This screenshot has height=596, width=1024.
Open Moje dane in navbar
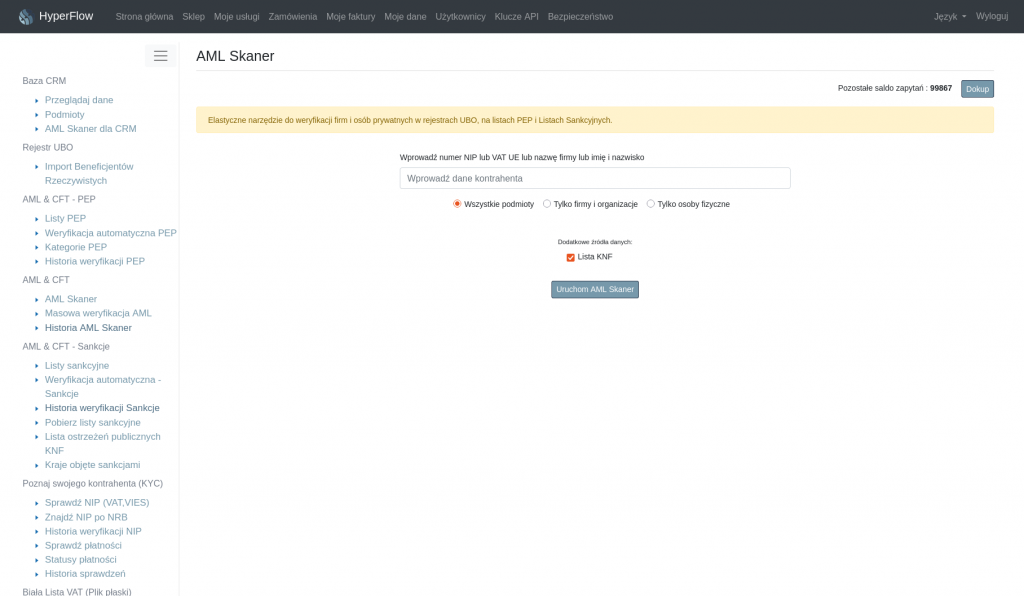(x=405, y=16)
